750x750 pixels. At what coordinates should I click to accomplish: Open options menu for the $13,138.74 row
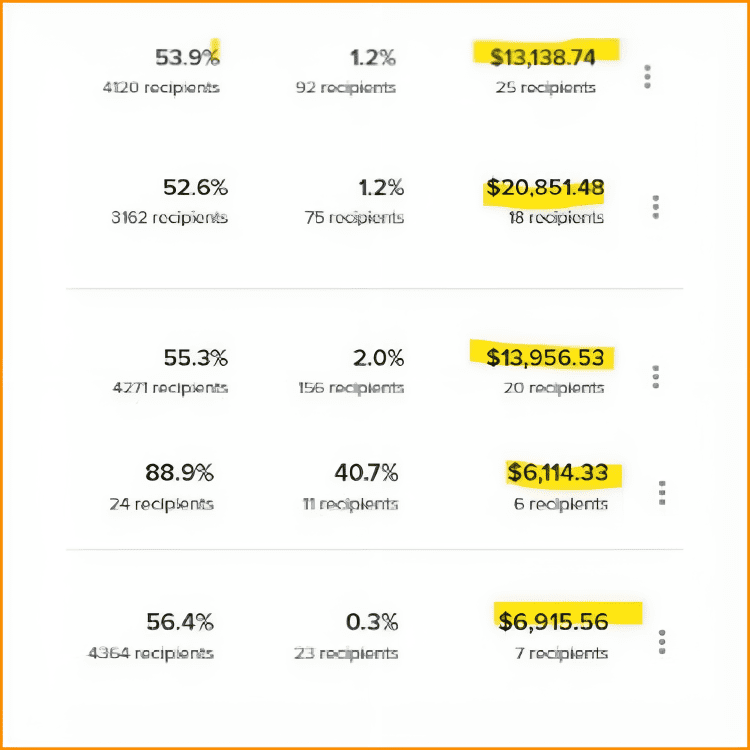[x=648, y=77]
